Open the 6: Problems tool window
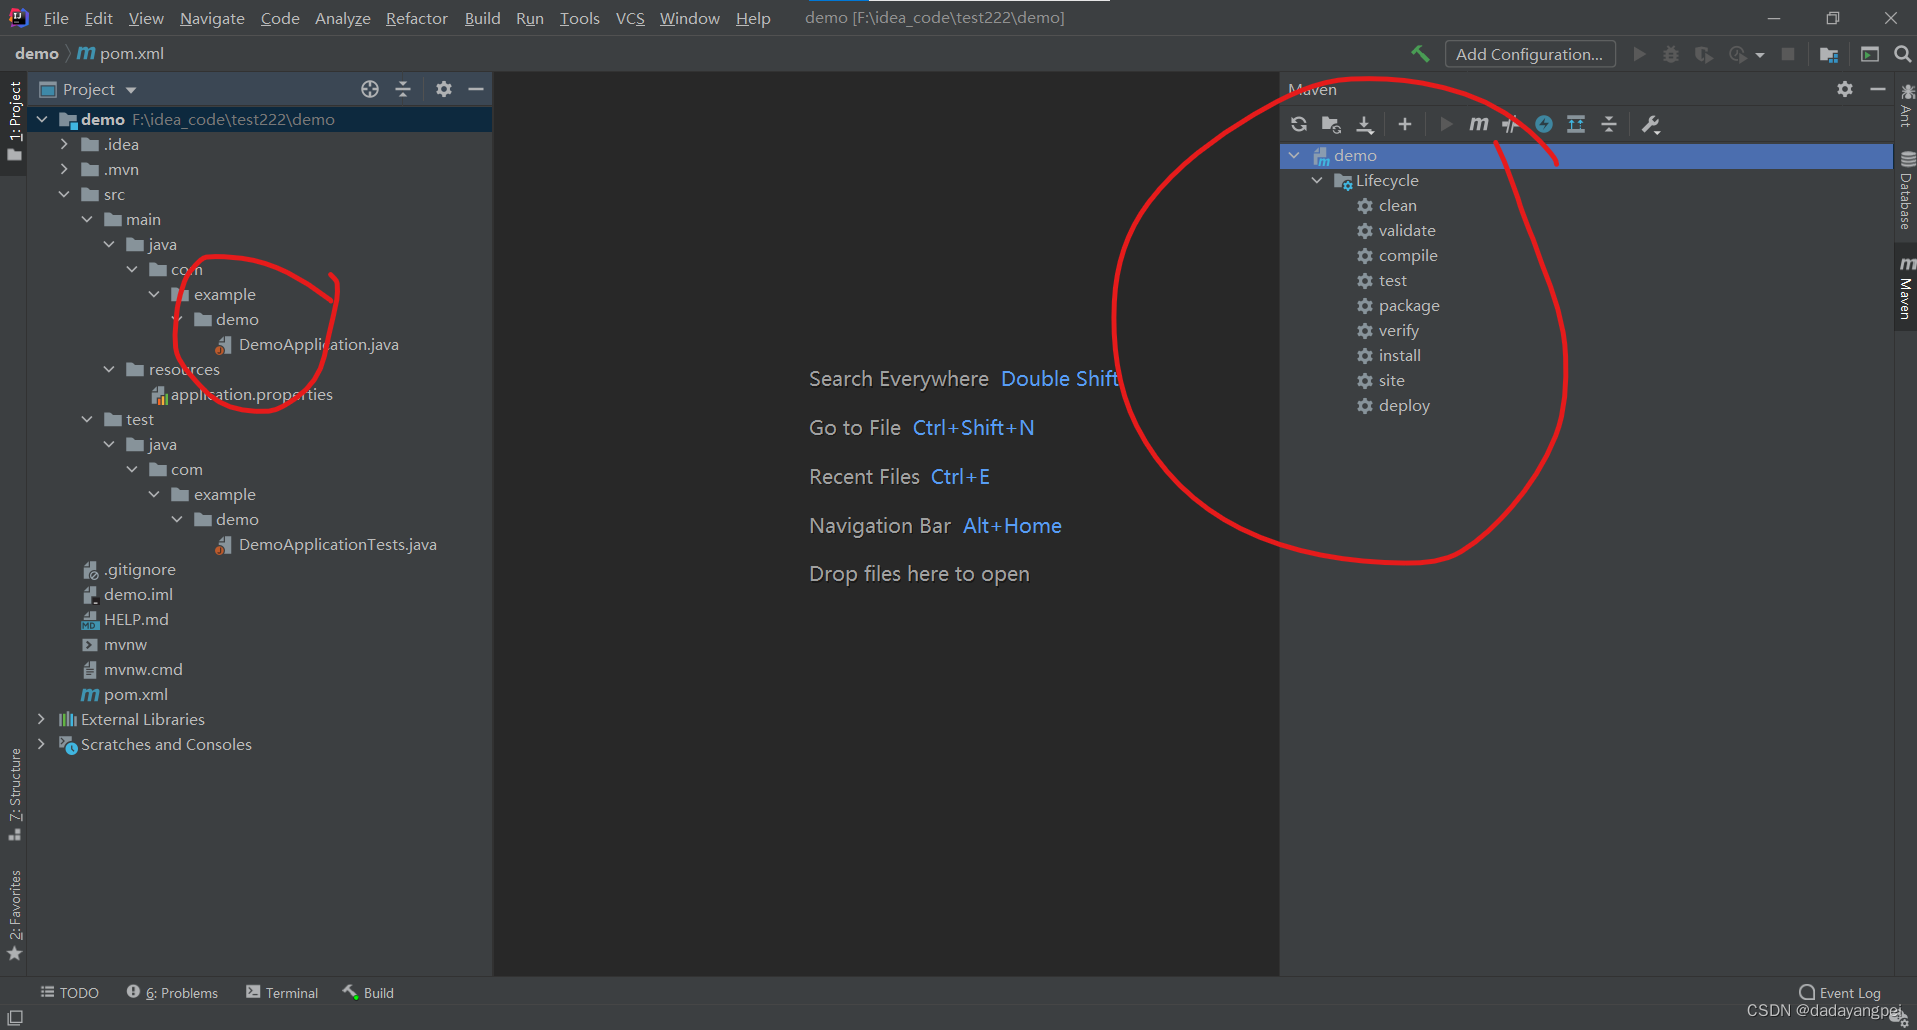This screenshot has width=1917, height=1030. tap(172, 992)
